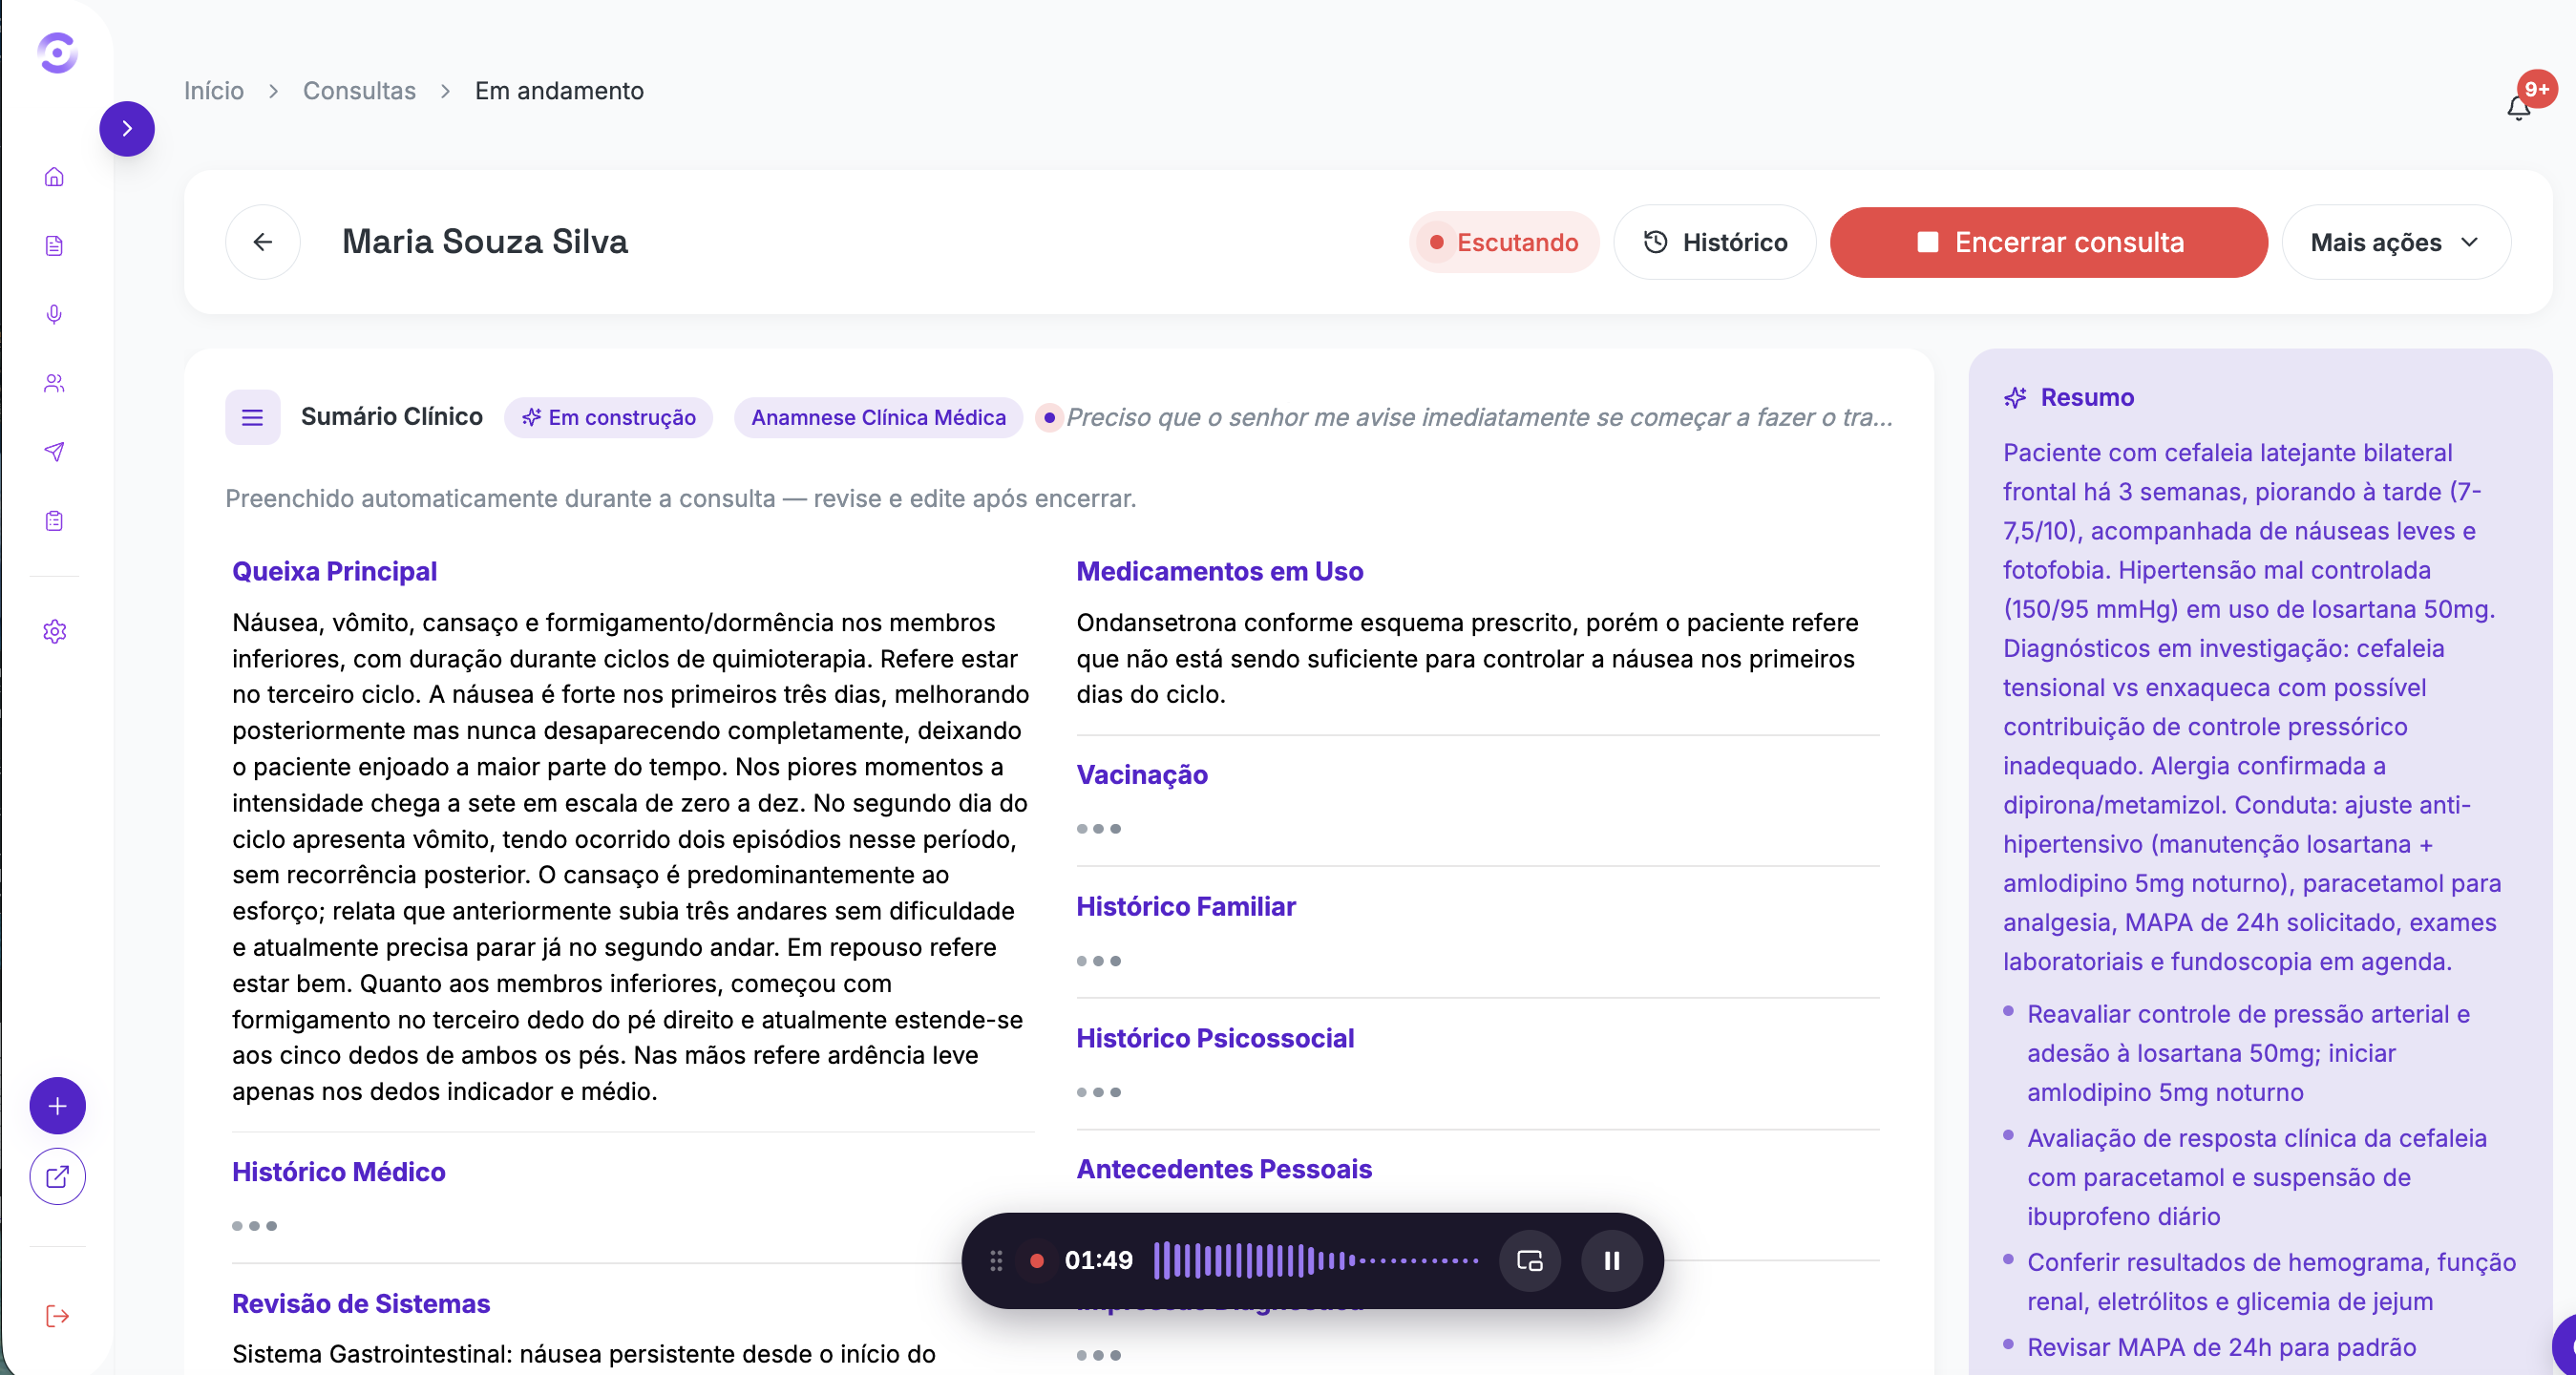
Task: Expand the sidebar with the purple chevron button
Action: point(127,129)
